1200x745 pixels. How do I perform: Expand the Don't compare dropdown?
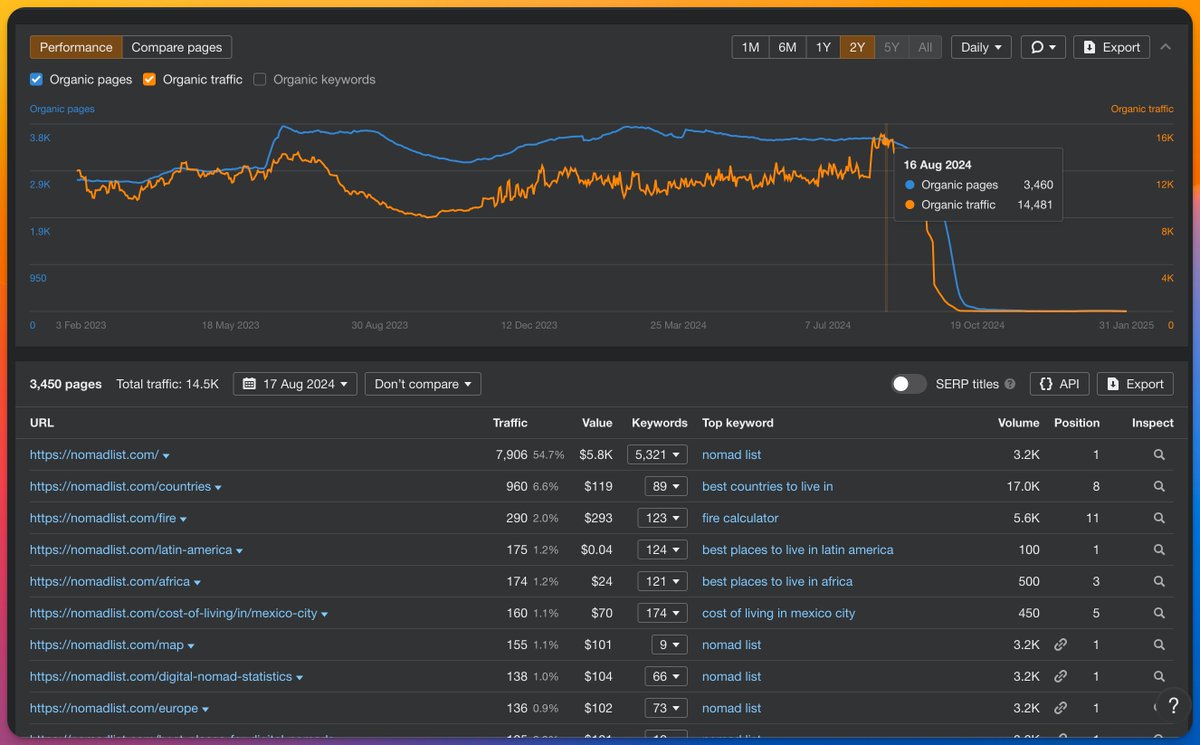423,384
